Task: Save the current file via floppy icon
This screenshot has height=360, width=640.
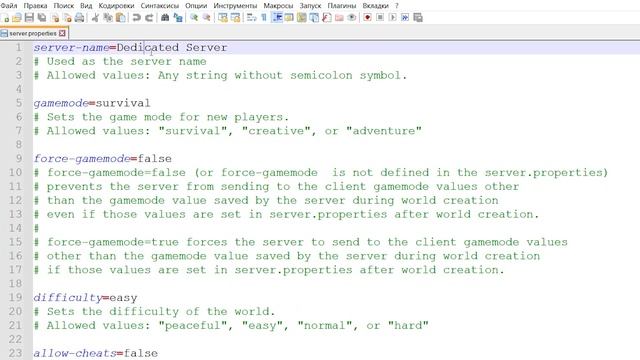Action: coord(29,18)
